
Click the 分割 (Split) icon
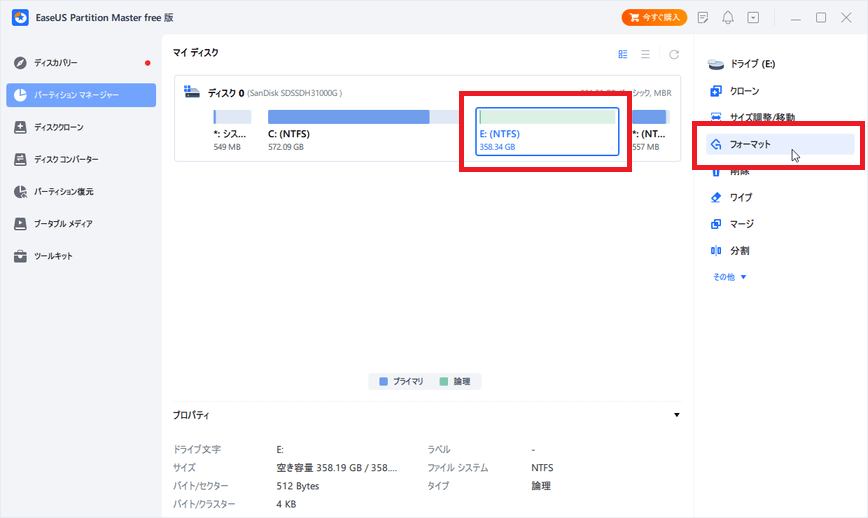(x=715, y=250)
